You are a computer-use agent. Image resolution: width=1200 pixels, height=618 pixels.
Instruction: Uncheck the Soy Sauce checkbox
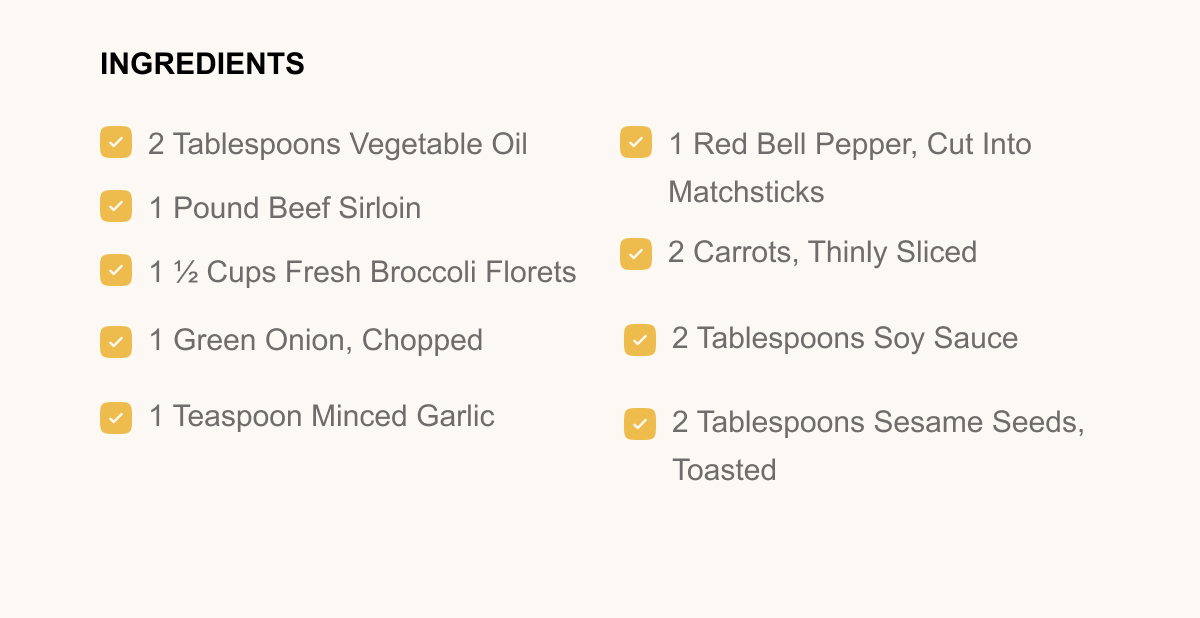tap(640, 340)
